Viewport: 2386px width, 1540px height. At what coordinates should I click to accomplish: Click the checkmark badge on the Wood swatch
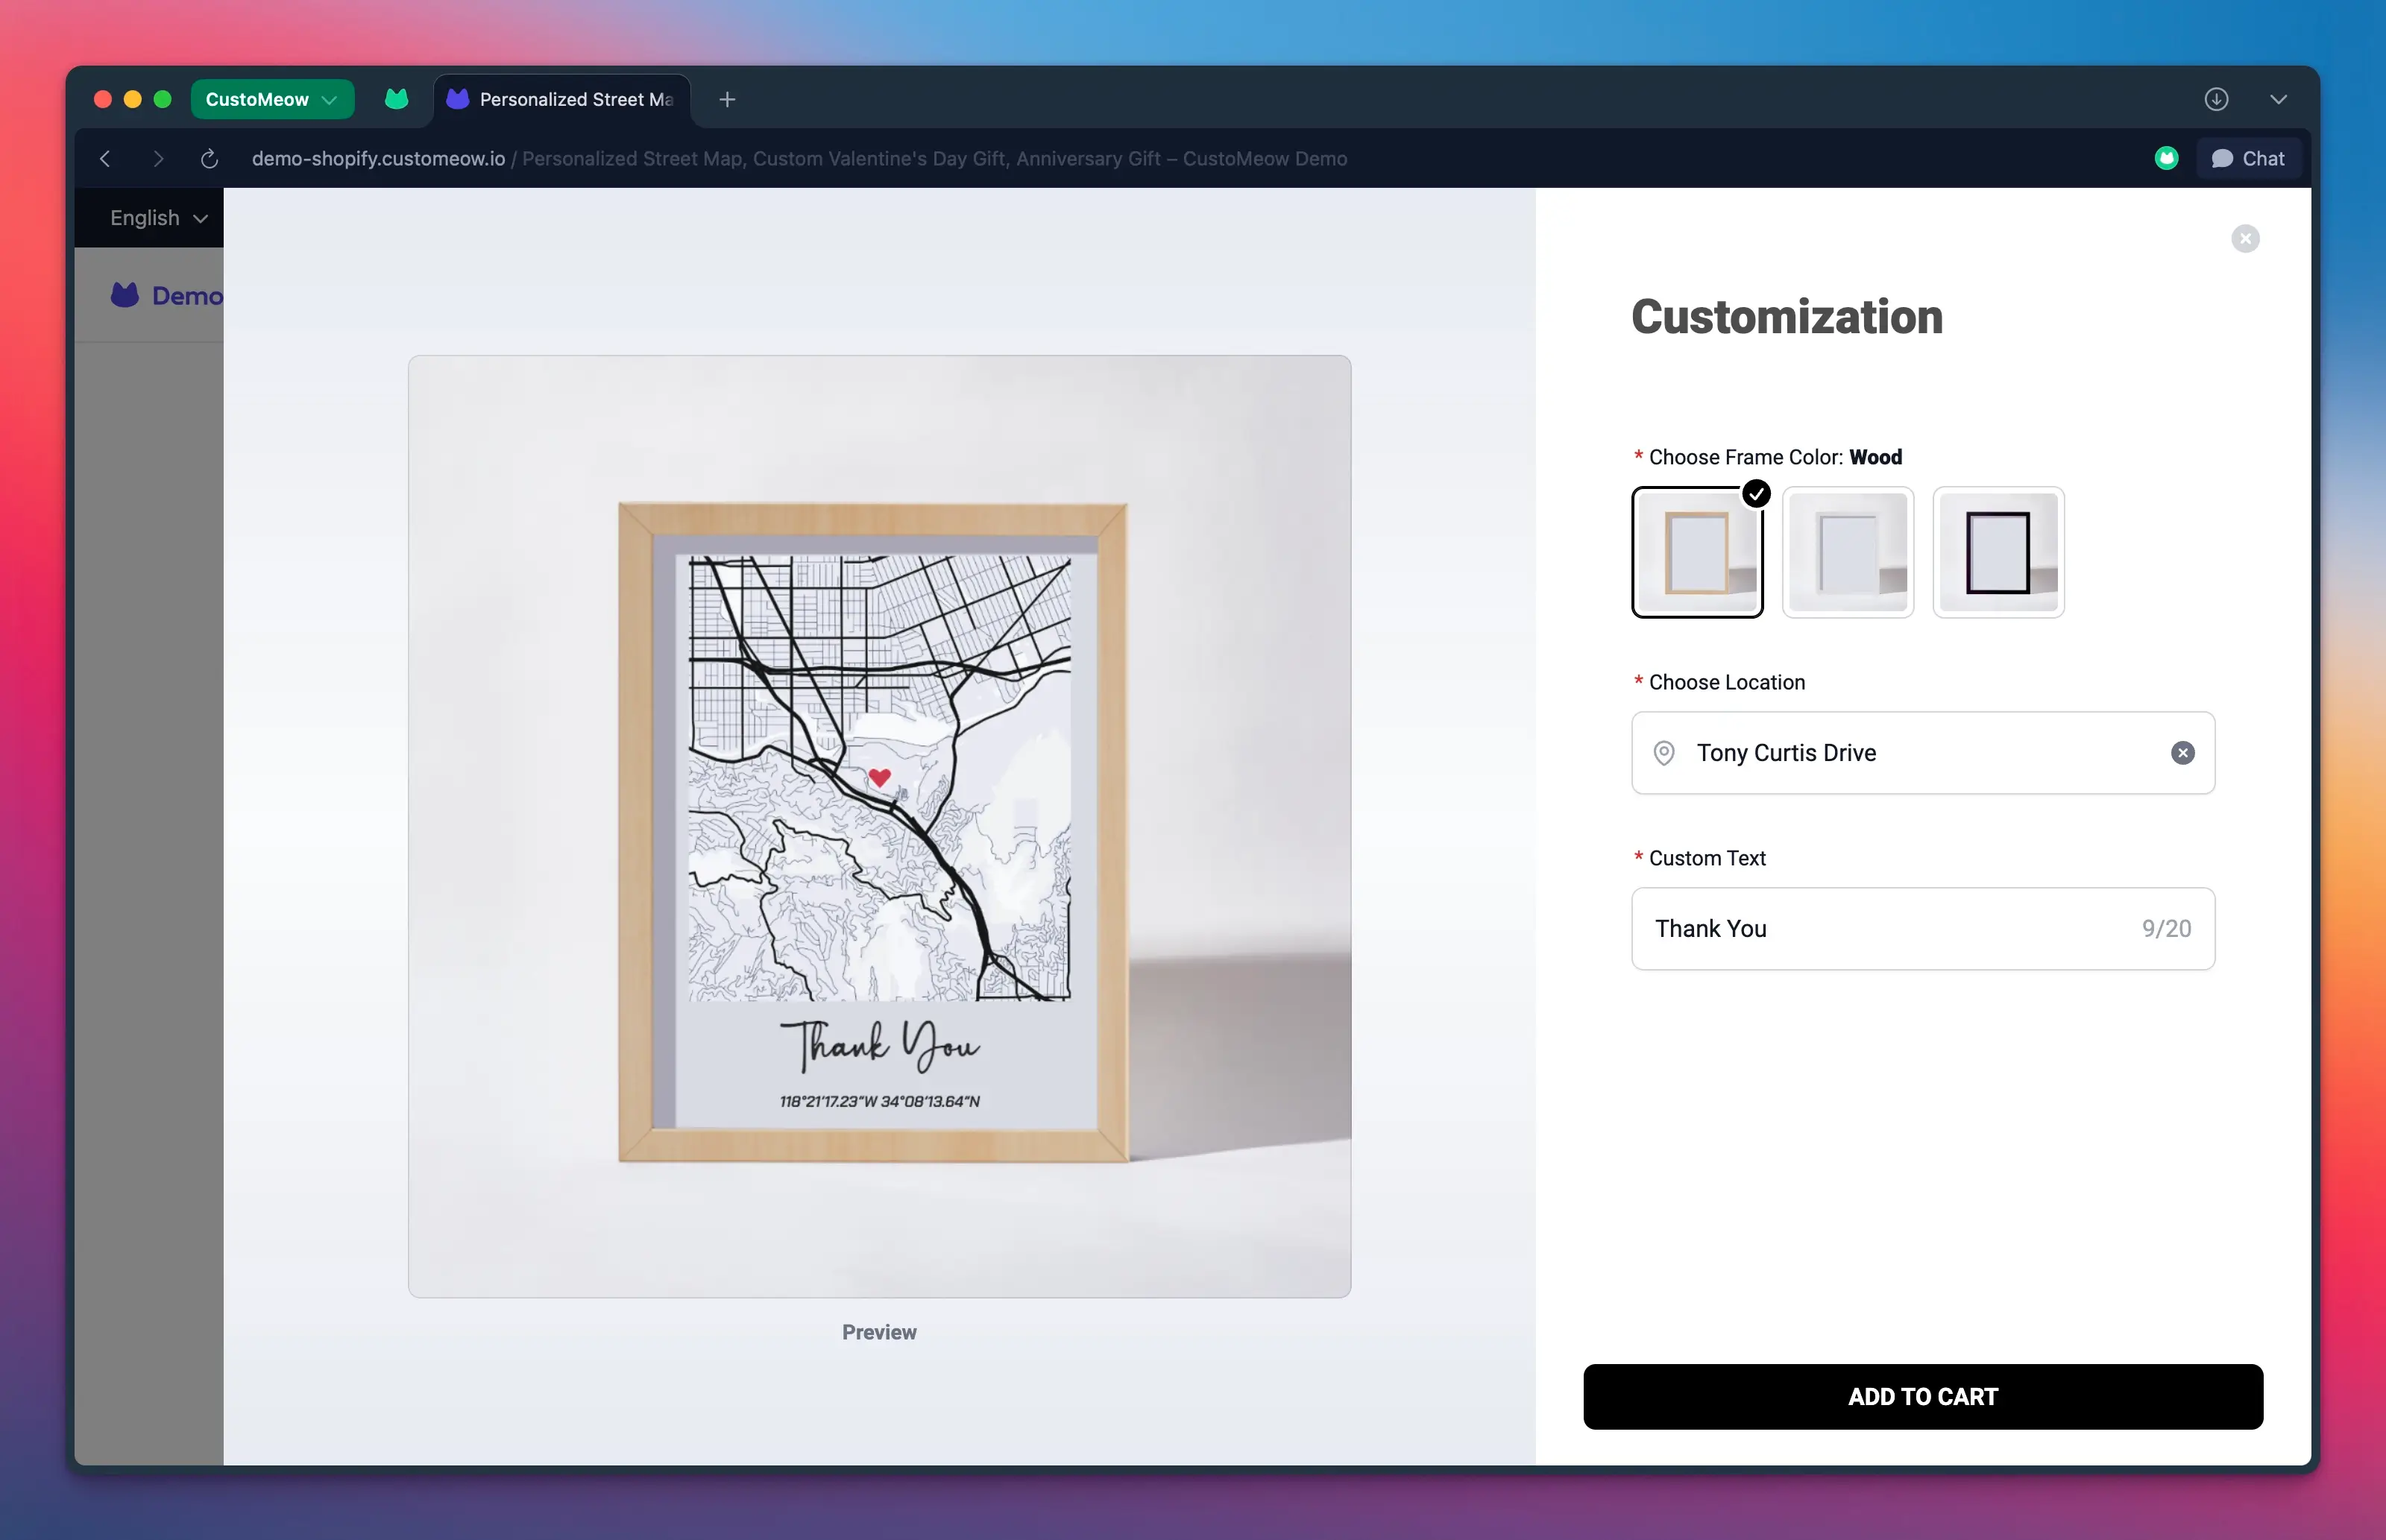[x=1756, y=494]
